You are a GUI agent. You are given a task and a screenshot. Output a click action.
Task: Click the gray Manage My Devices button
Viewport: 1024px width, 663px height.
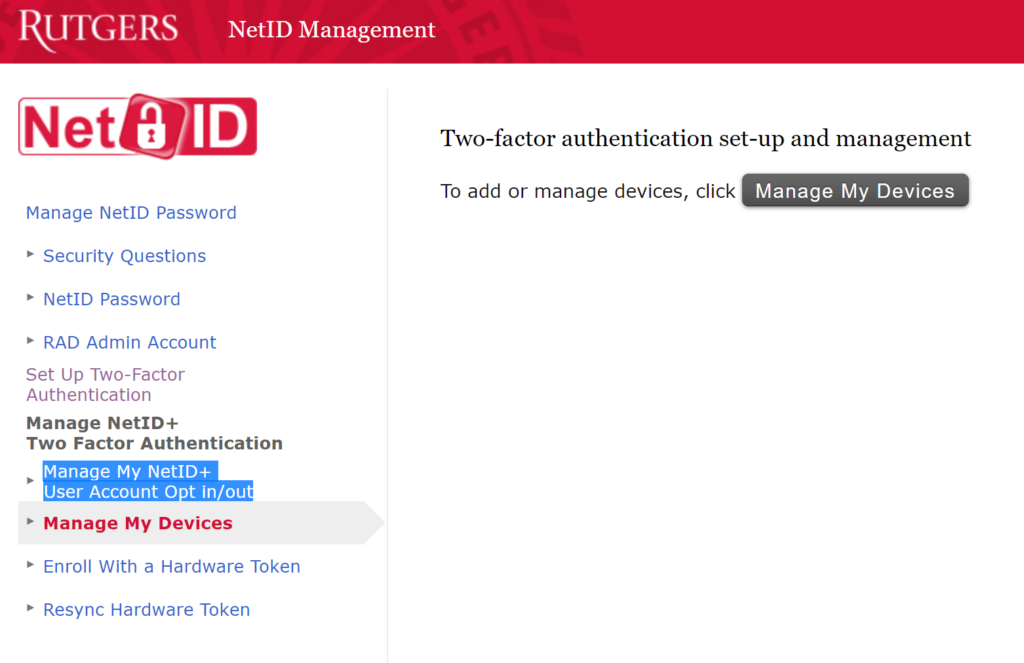(855, 191)
